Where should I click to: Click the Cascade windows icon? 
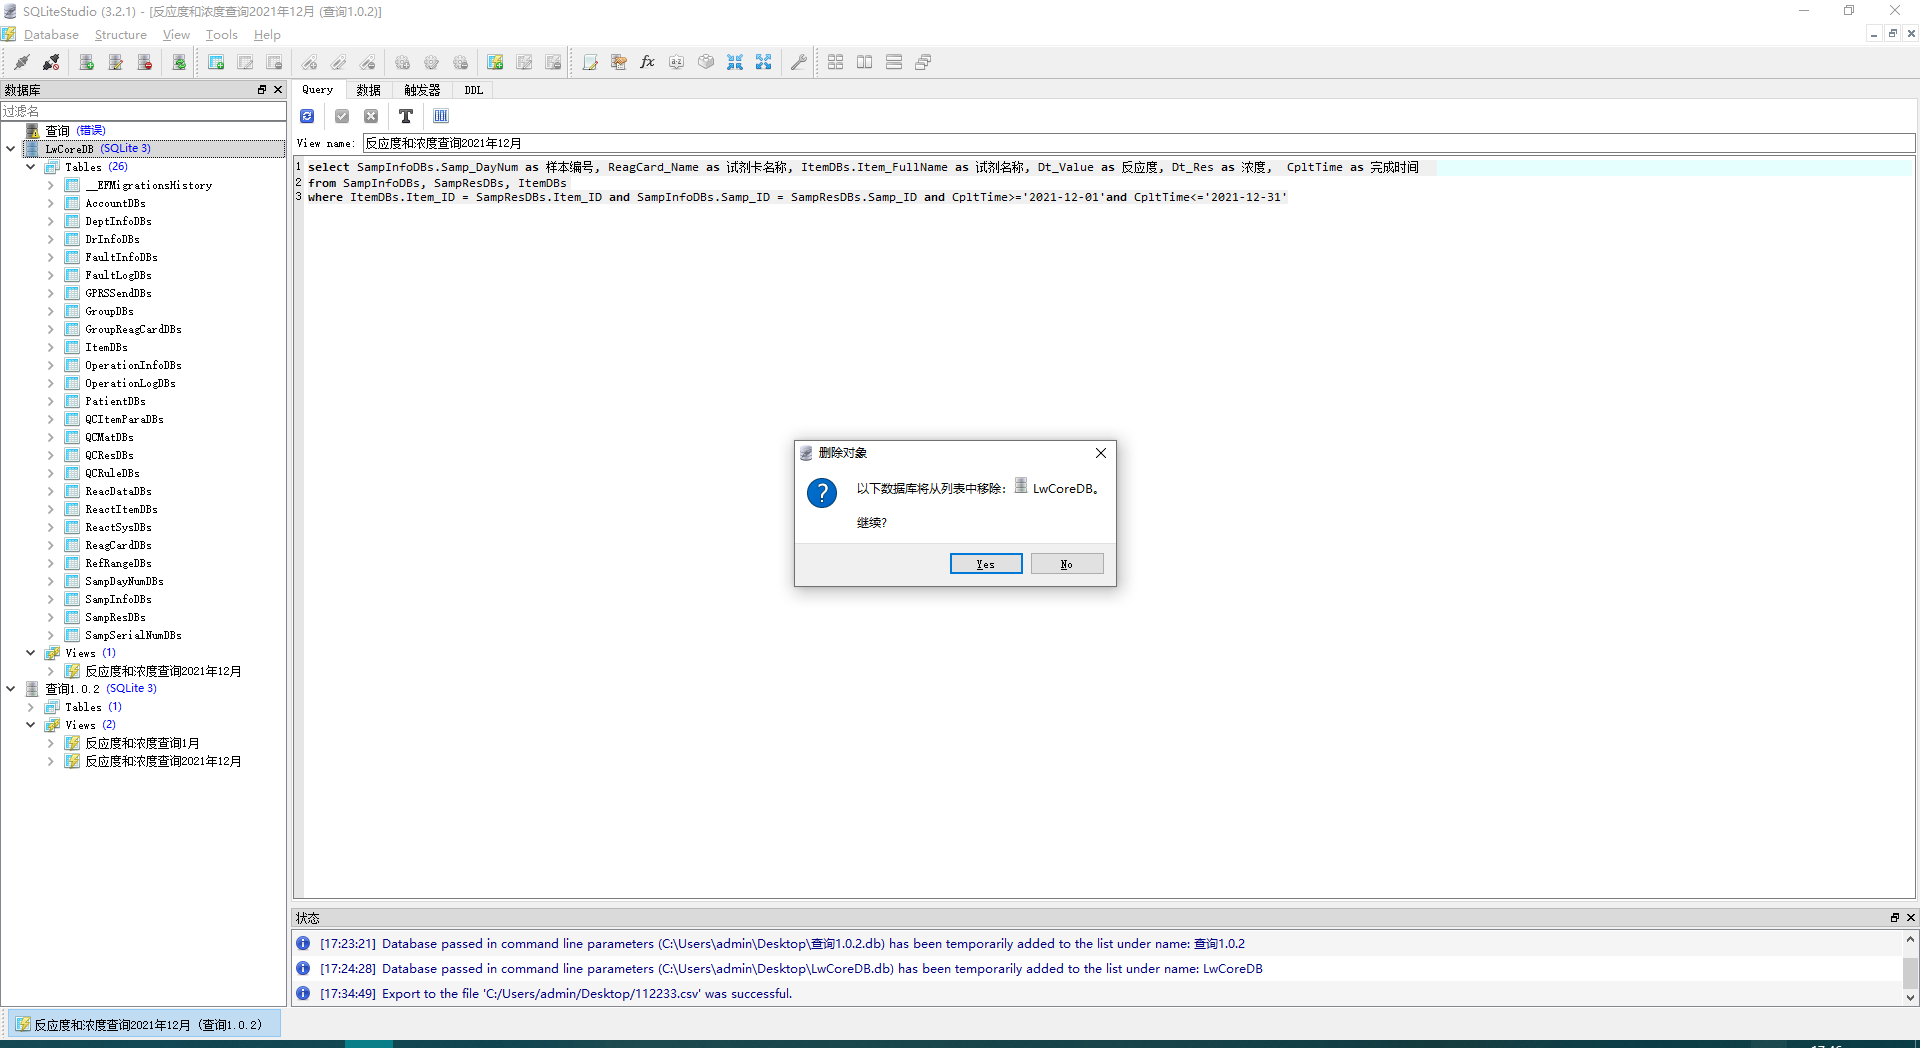pyautogui.click(x=923, y=62)
